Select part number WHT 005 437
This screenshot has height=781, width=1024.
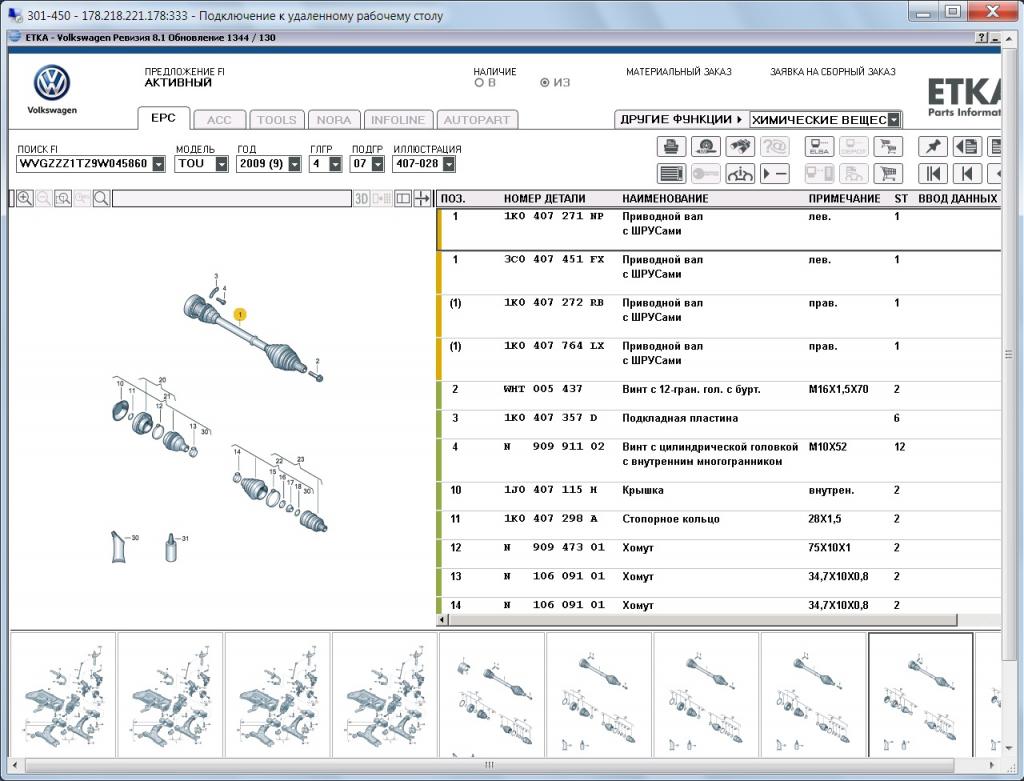543,389
